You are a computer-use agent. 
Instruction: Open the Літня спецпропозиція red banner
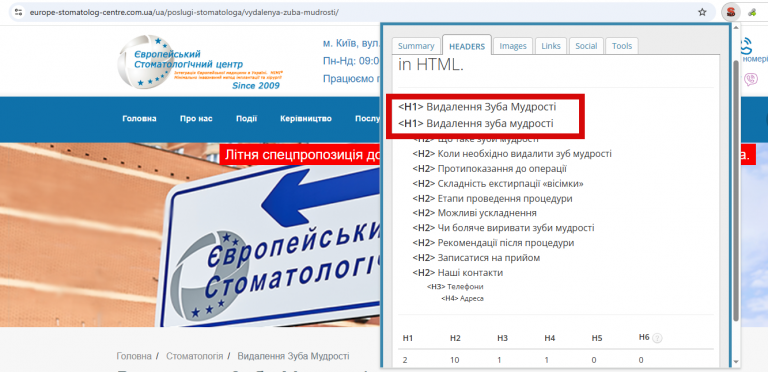click(x=300, y=155)
